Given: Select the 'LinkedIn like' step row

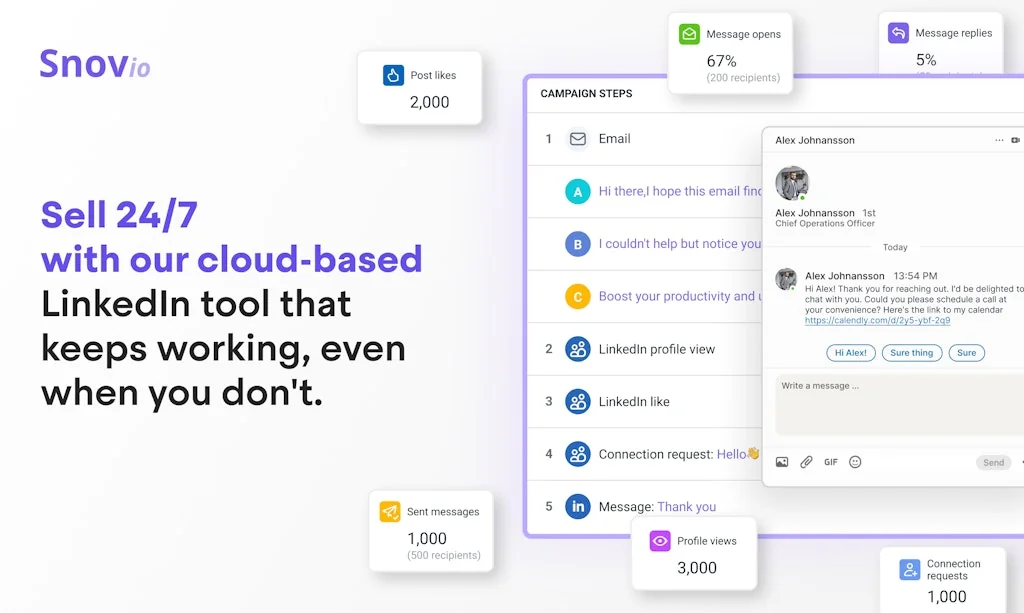Looking at the screenshot, I should (x=645, y=401).
